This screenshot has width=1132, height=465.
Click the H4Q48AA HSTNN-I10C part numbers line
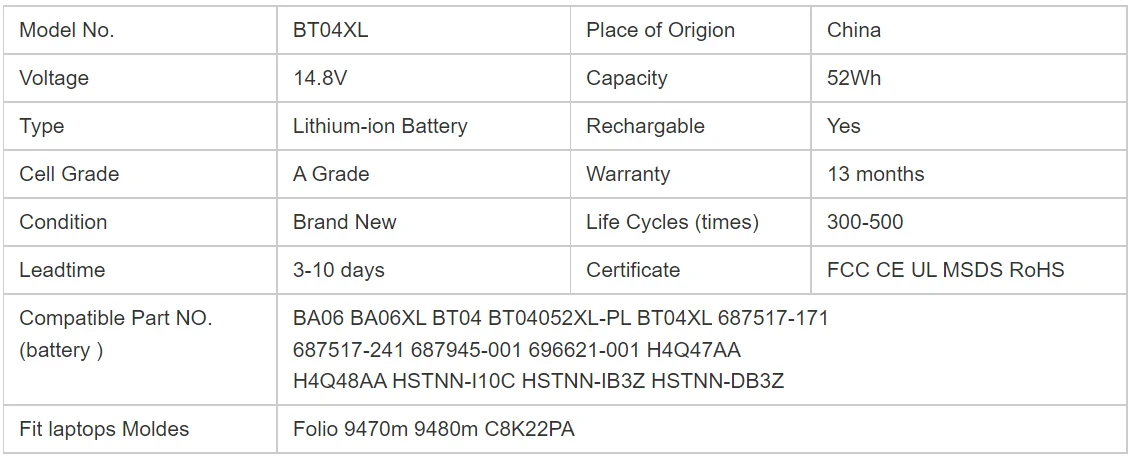pyautogui.click(x=539, y=381)
